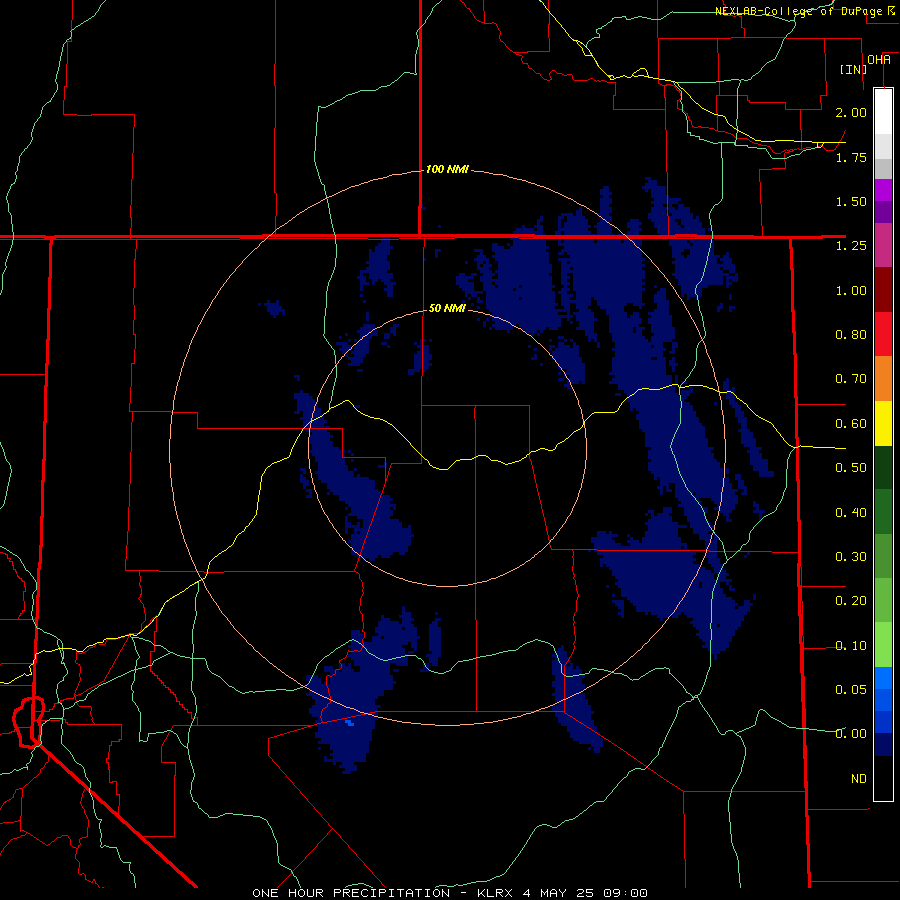This screenshot has width=900, height=900.
Task: Click the 1.00 legend value
Action: click(x=851, y=290)
